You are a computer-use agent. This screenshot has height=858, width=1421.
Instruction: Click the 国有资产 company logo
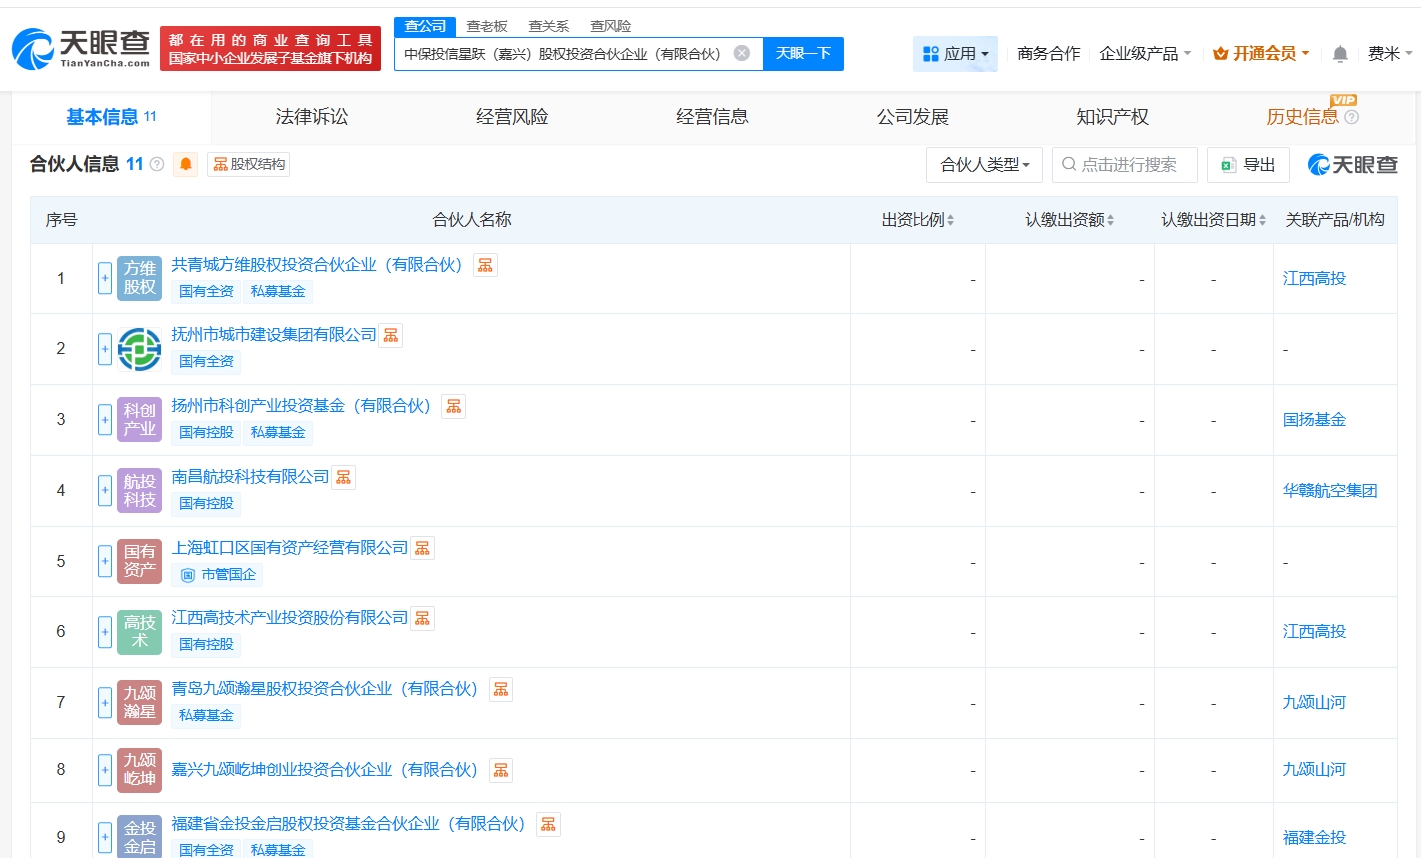point(139,561)
